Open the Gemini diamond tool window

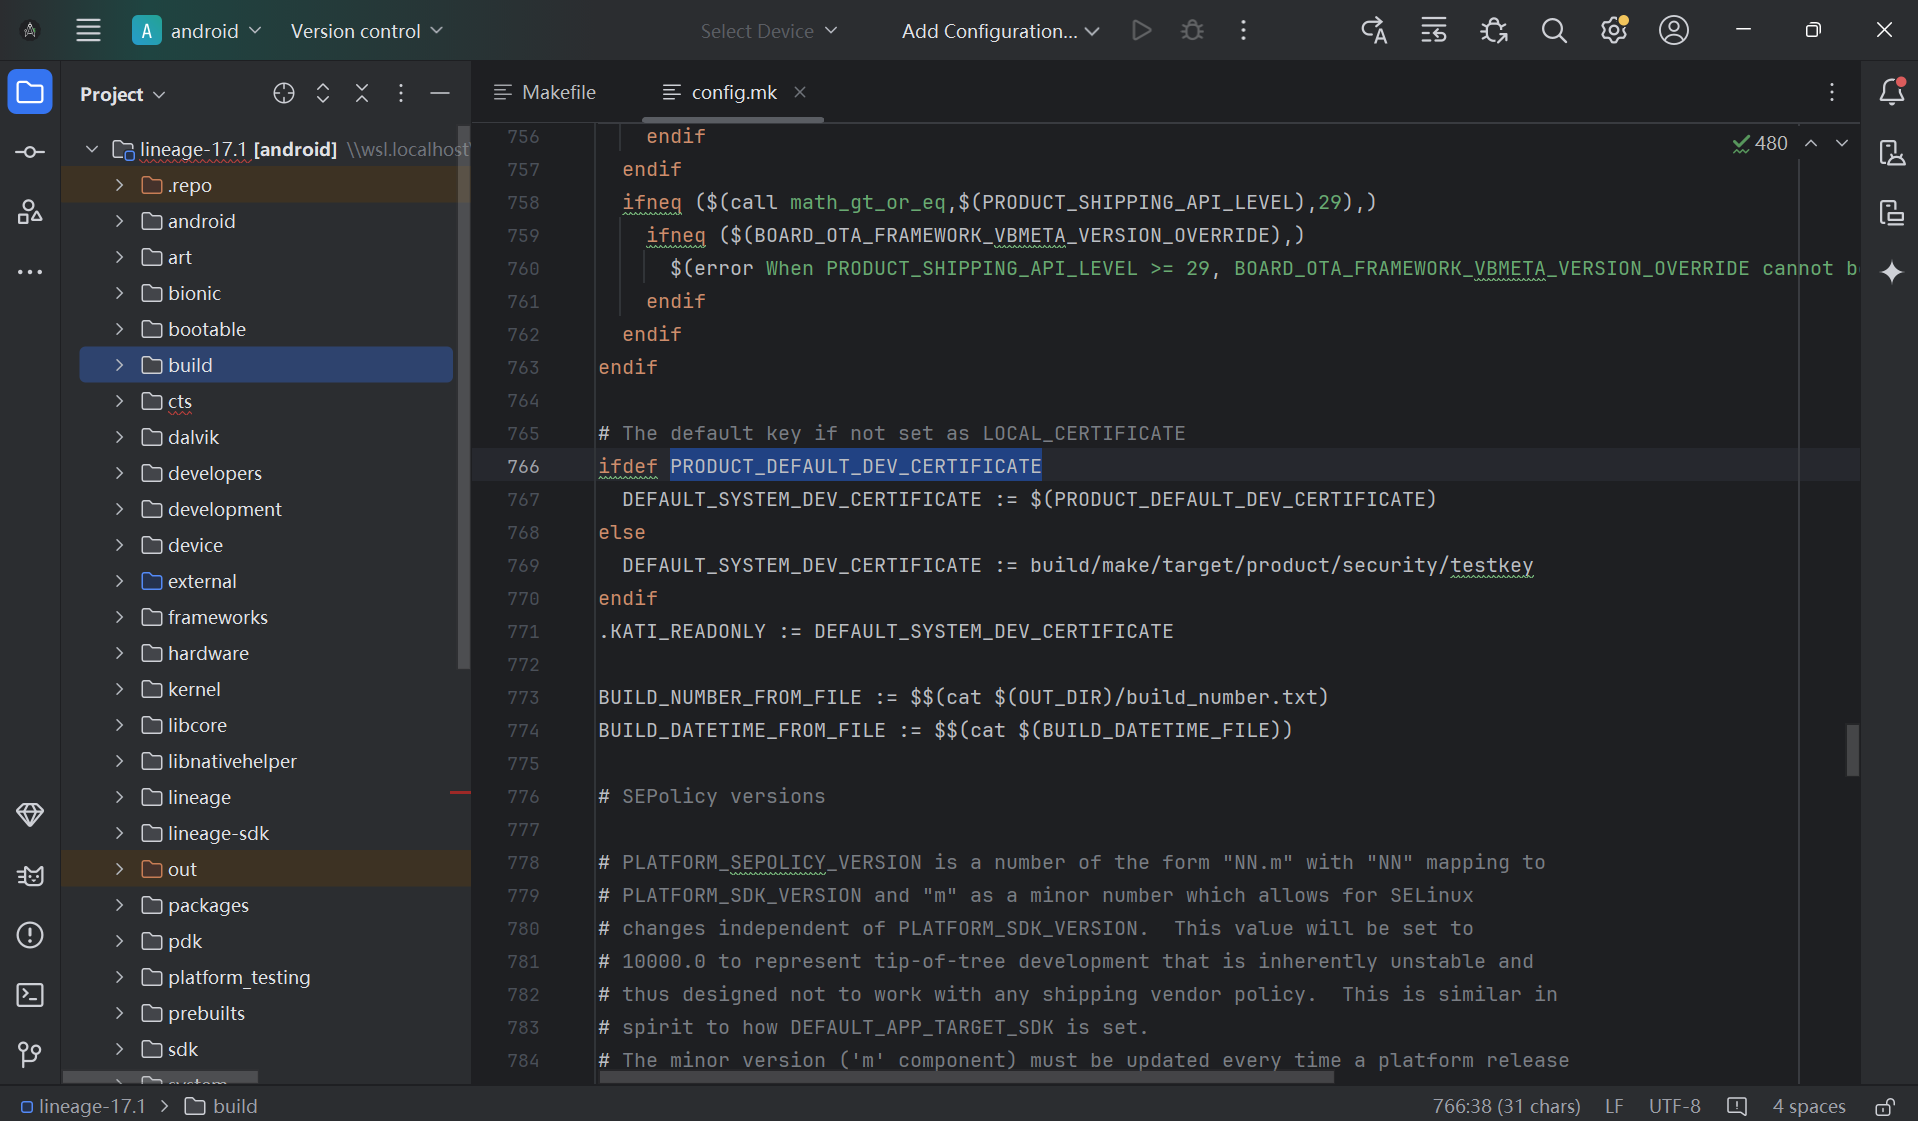(x=30, y=815)
